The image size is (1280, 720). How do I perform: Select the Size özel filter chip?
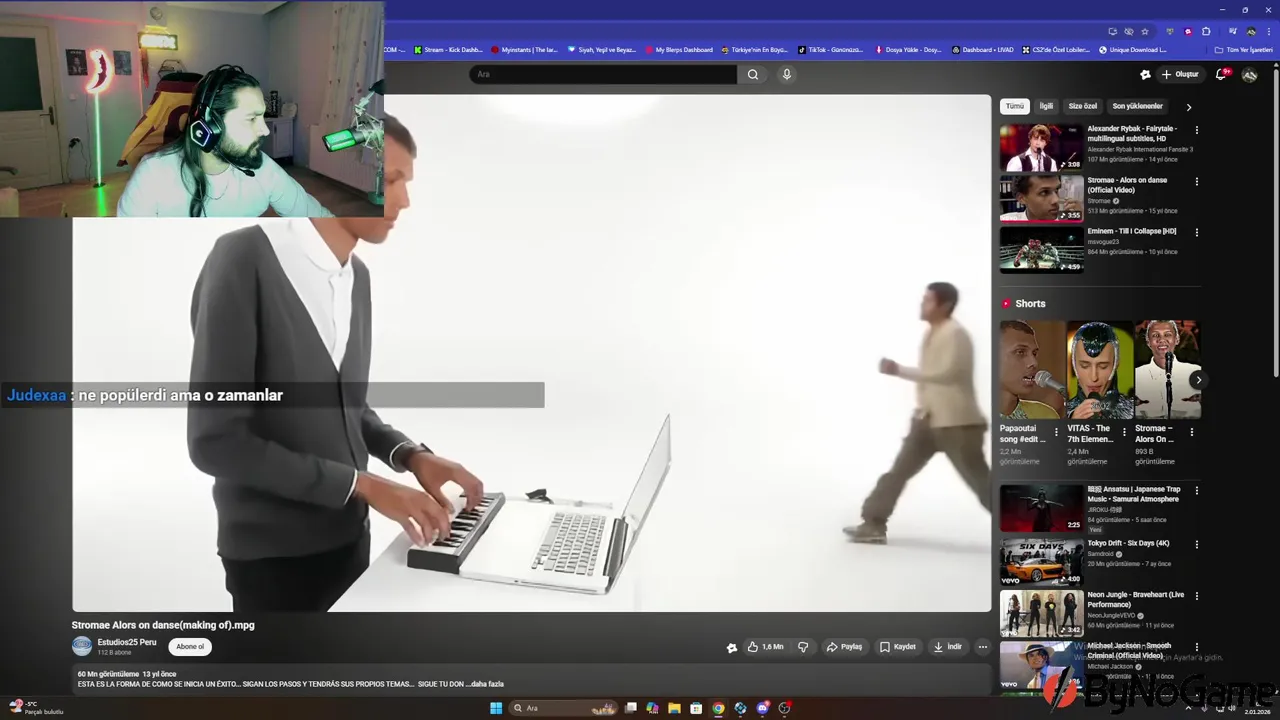[x=1083, y=106]
